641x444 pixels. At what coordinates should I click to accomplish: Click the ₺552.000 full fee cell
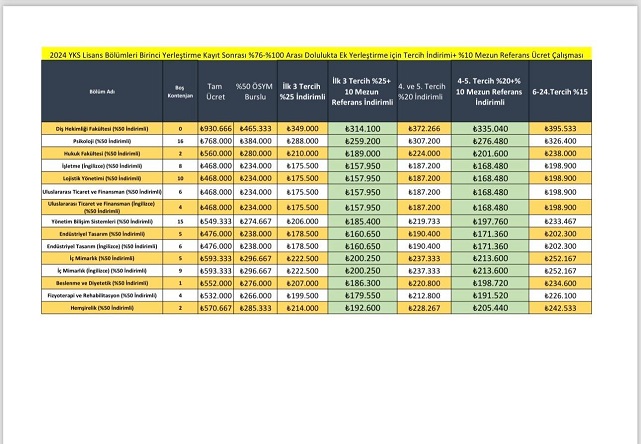pyautogui.click(x=215, y=283)
